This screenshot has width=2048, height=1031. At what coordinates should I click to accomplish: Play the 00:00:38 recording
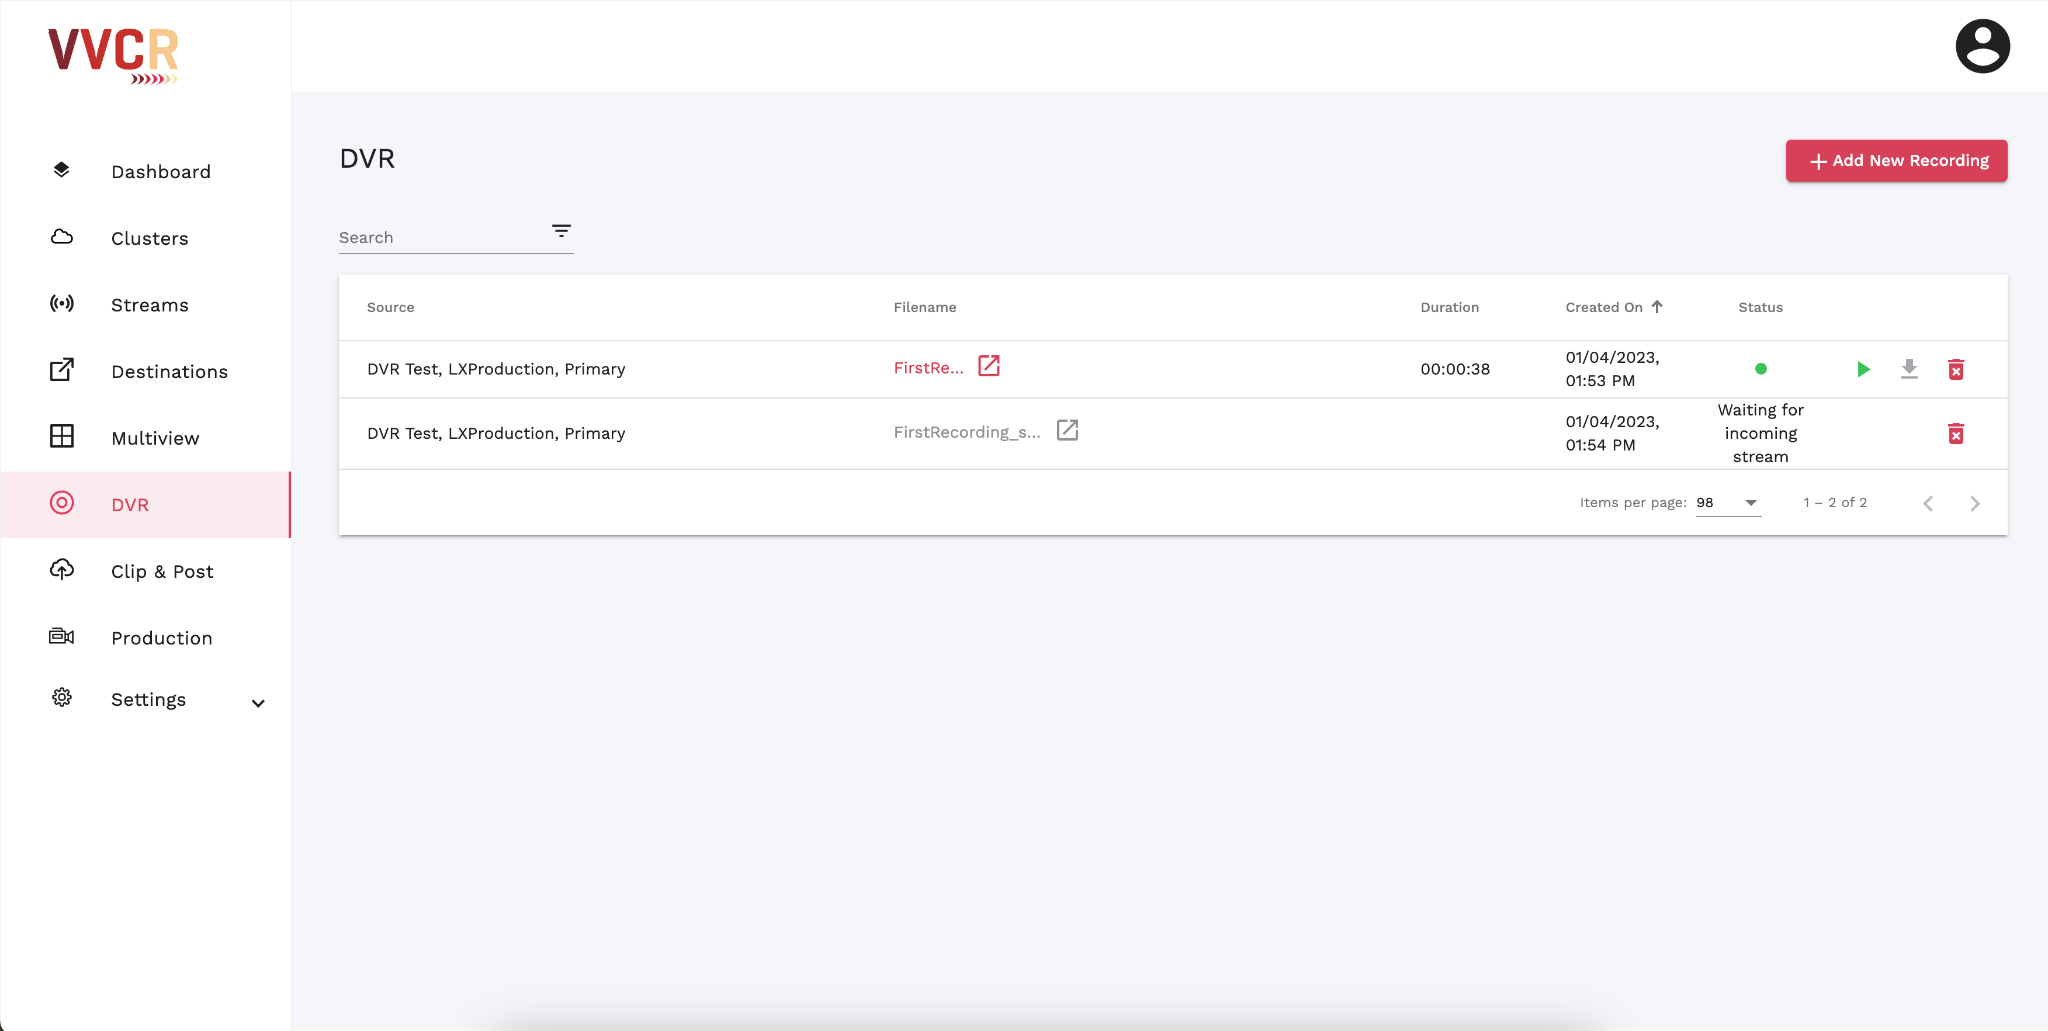pyautogui.click(x=1863, y=369)
